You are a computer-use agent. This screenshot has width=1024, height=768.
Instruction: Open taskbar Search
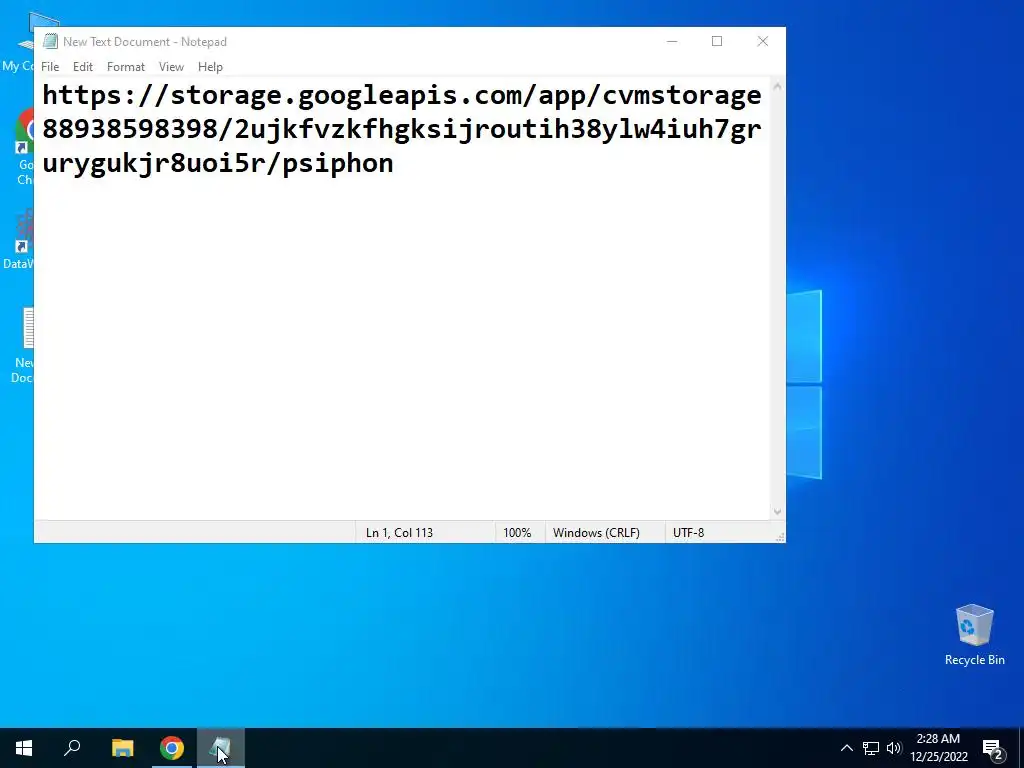72,748
